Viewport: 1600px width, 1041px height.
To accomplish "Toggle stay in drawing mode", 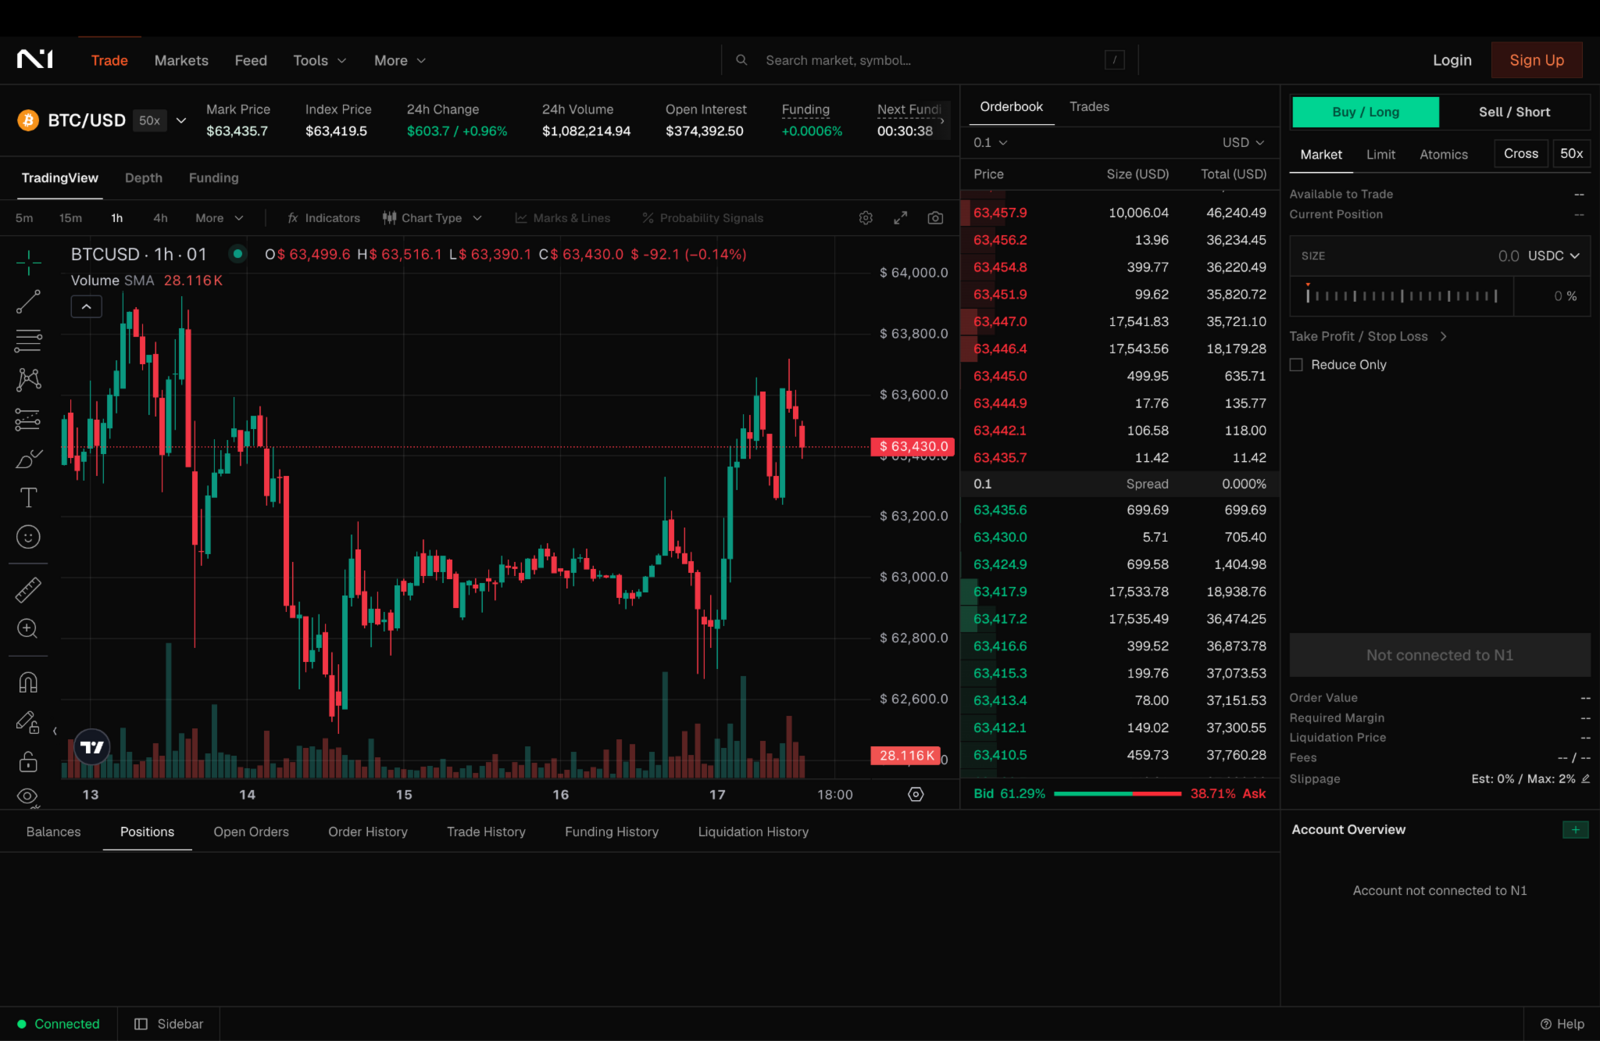I will click(28, 722).
